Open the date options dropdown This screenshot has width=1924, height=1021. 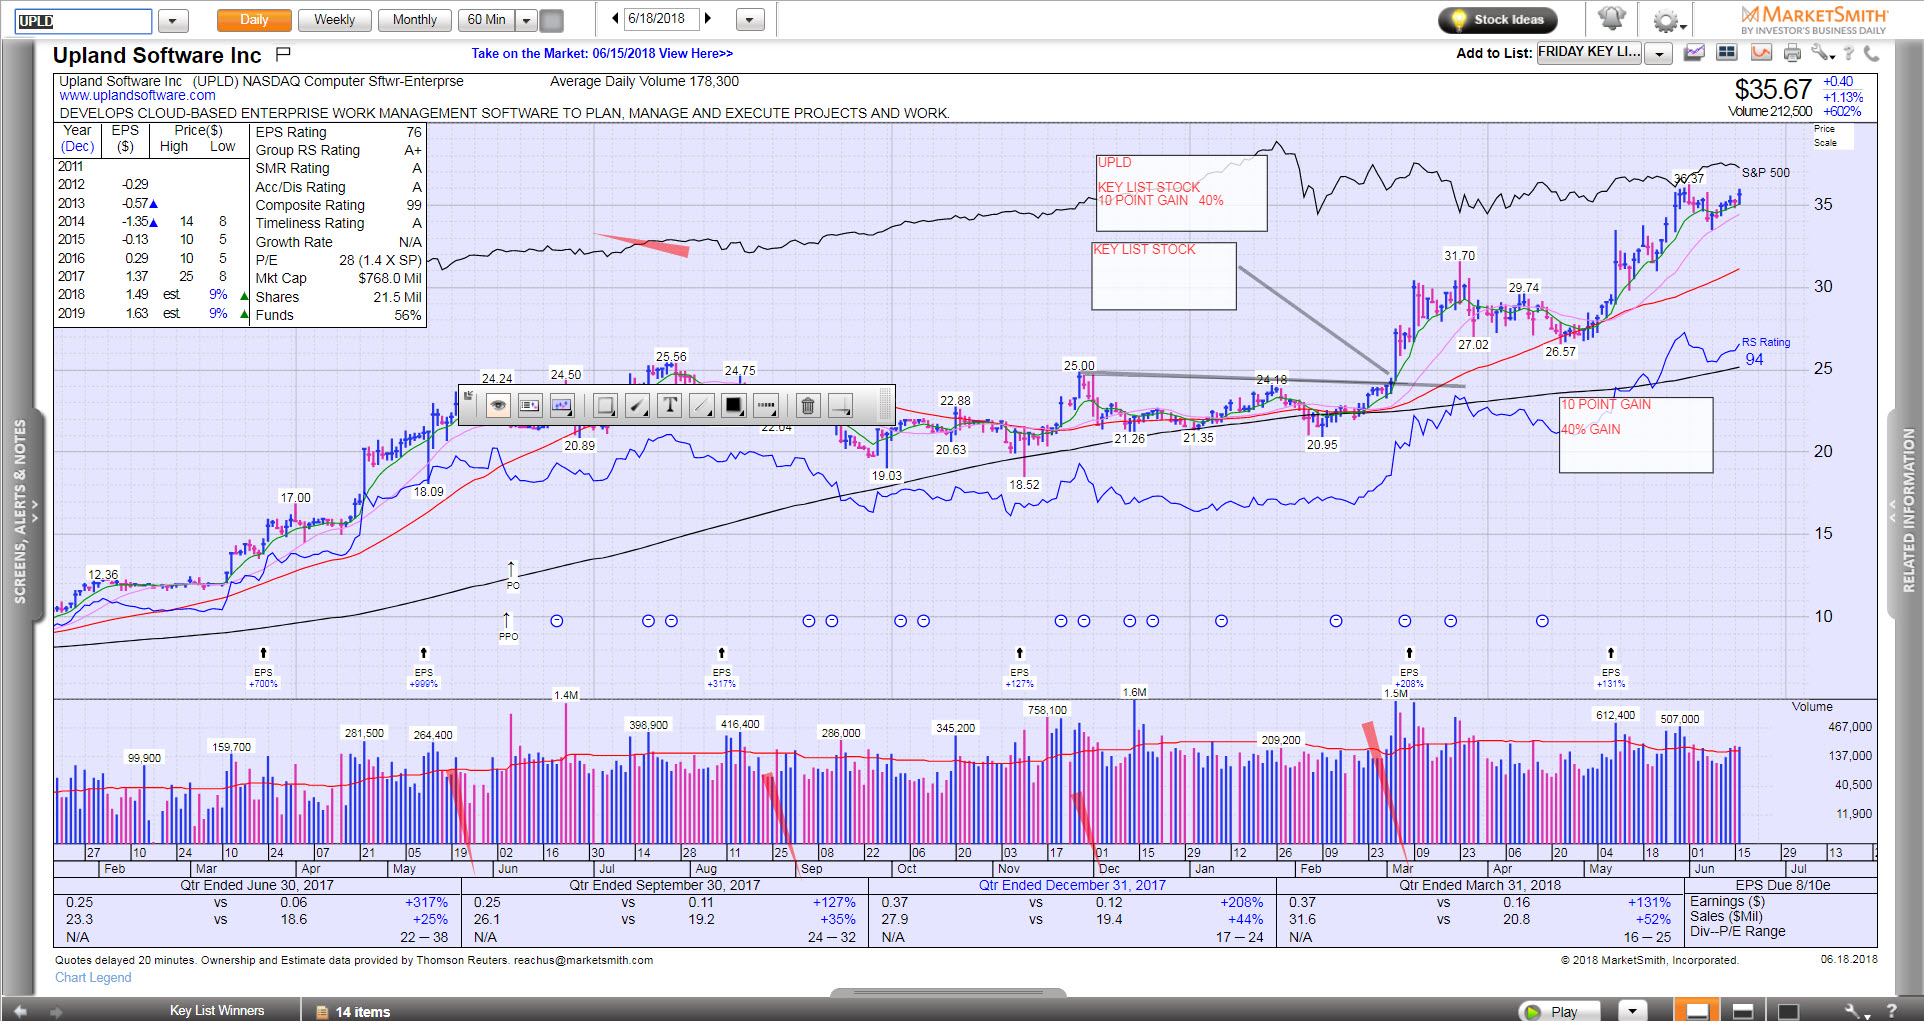point(749,20)
